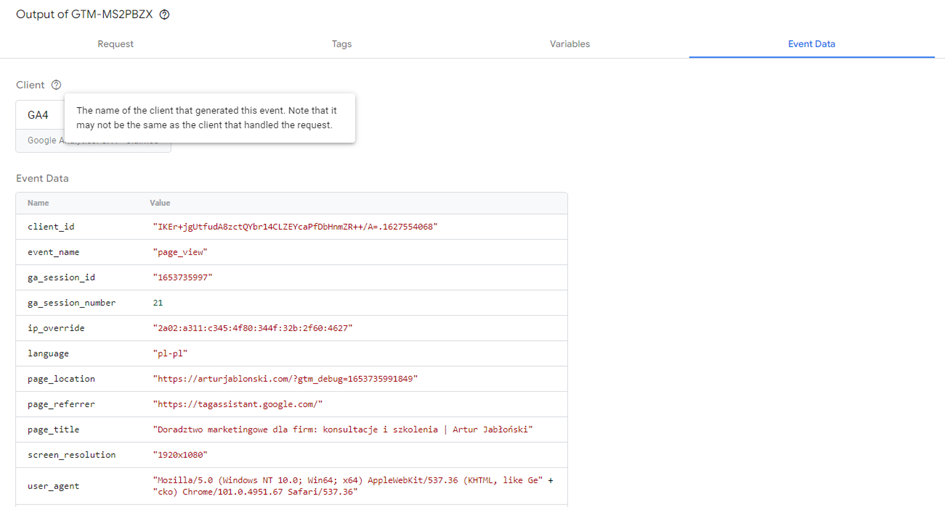Image resolution: width=945 pixels, height=507 pixels.
Task: Click the help icon next to Client
Action: coord(56,85)
